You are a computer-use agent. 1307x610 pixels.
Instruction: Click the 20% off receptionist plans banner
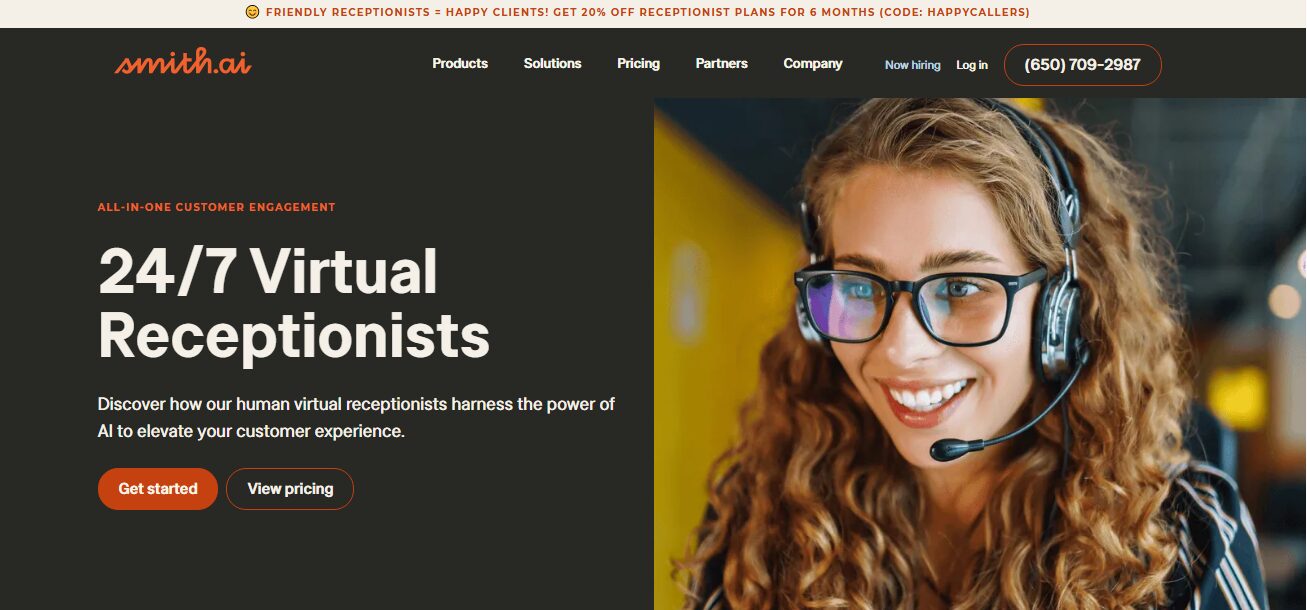(x=638, y=13)
